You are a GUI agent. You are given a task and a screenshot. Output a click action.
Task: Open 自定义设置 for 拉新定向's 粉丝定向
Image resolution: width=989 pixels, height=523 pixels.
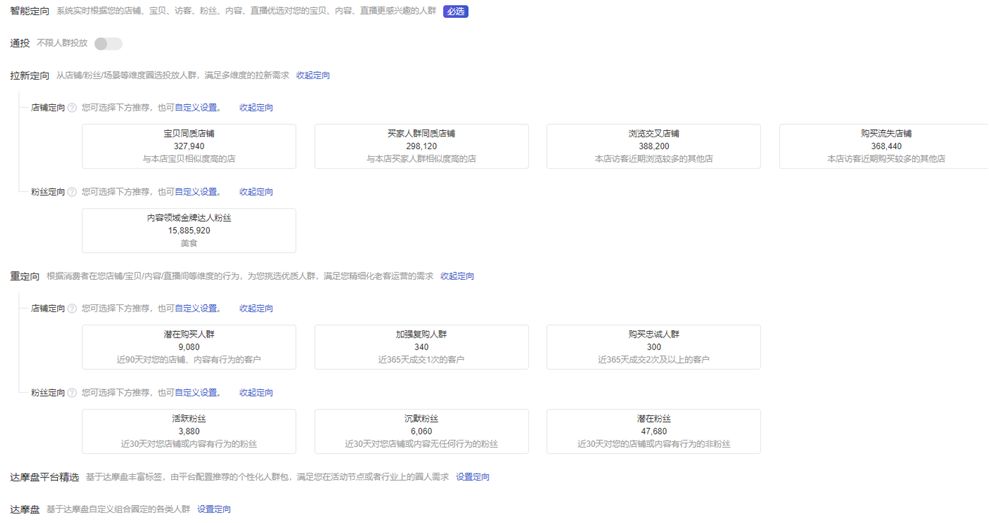[x=196, y=192]
